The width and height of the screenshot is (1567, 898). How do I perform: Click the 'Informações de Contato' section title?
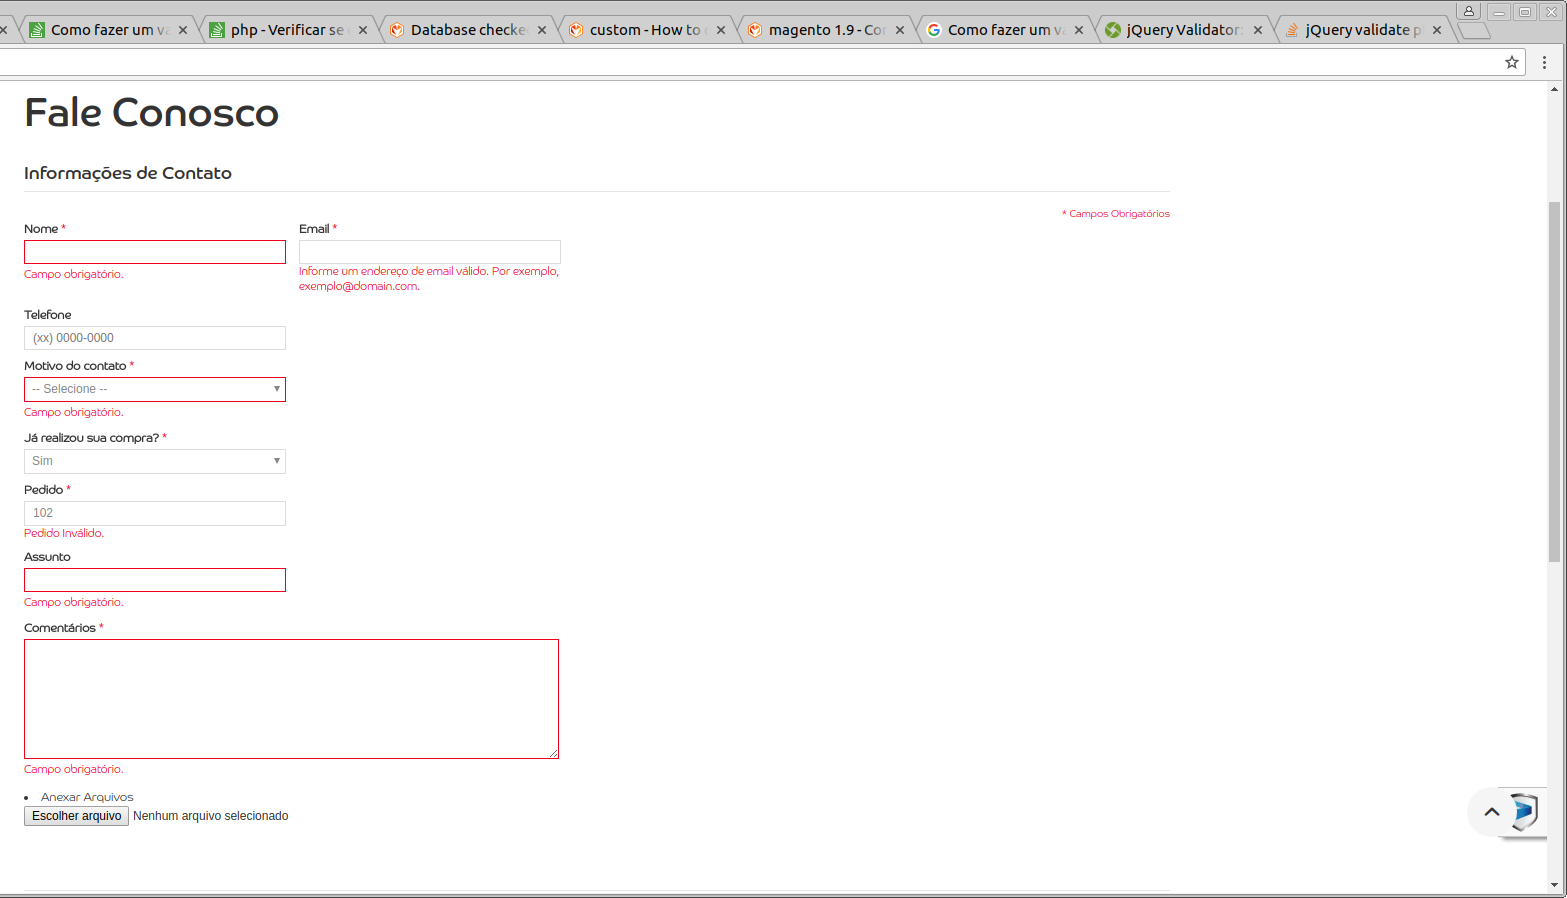coord(128,173)
